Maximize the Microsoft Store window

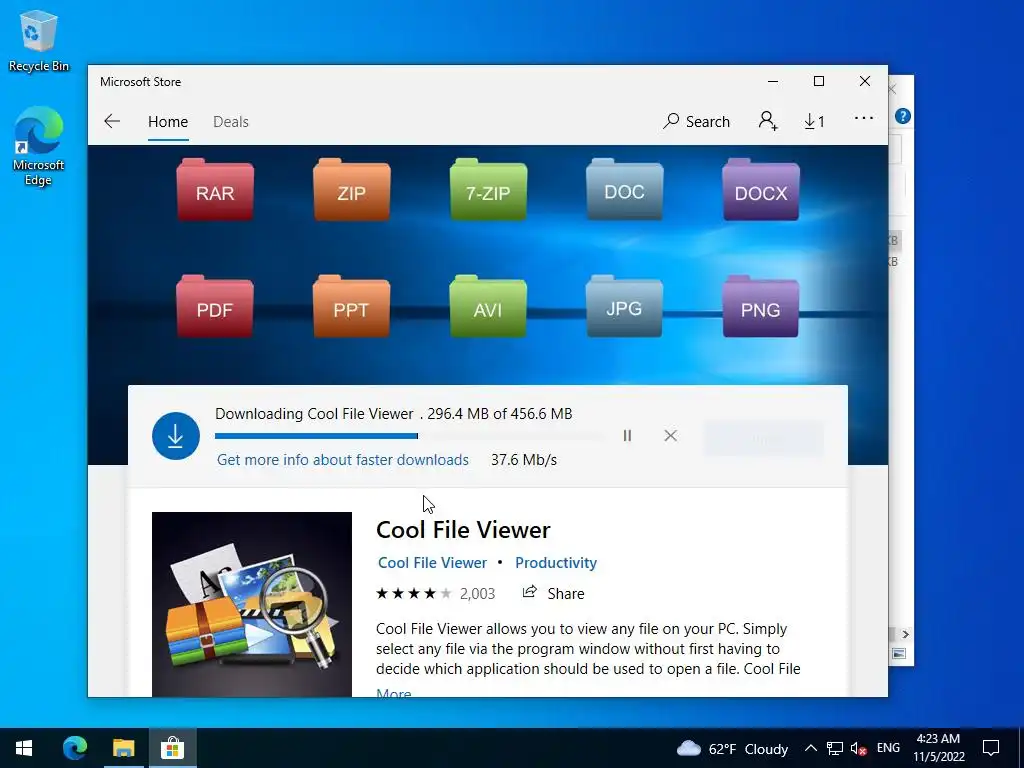819,82
